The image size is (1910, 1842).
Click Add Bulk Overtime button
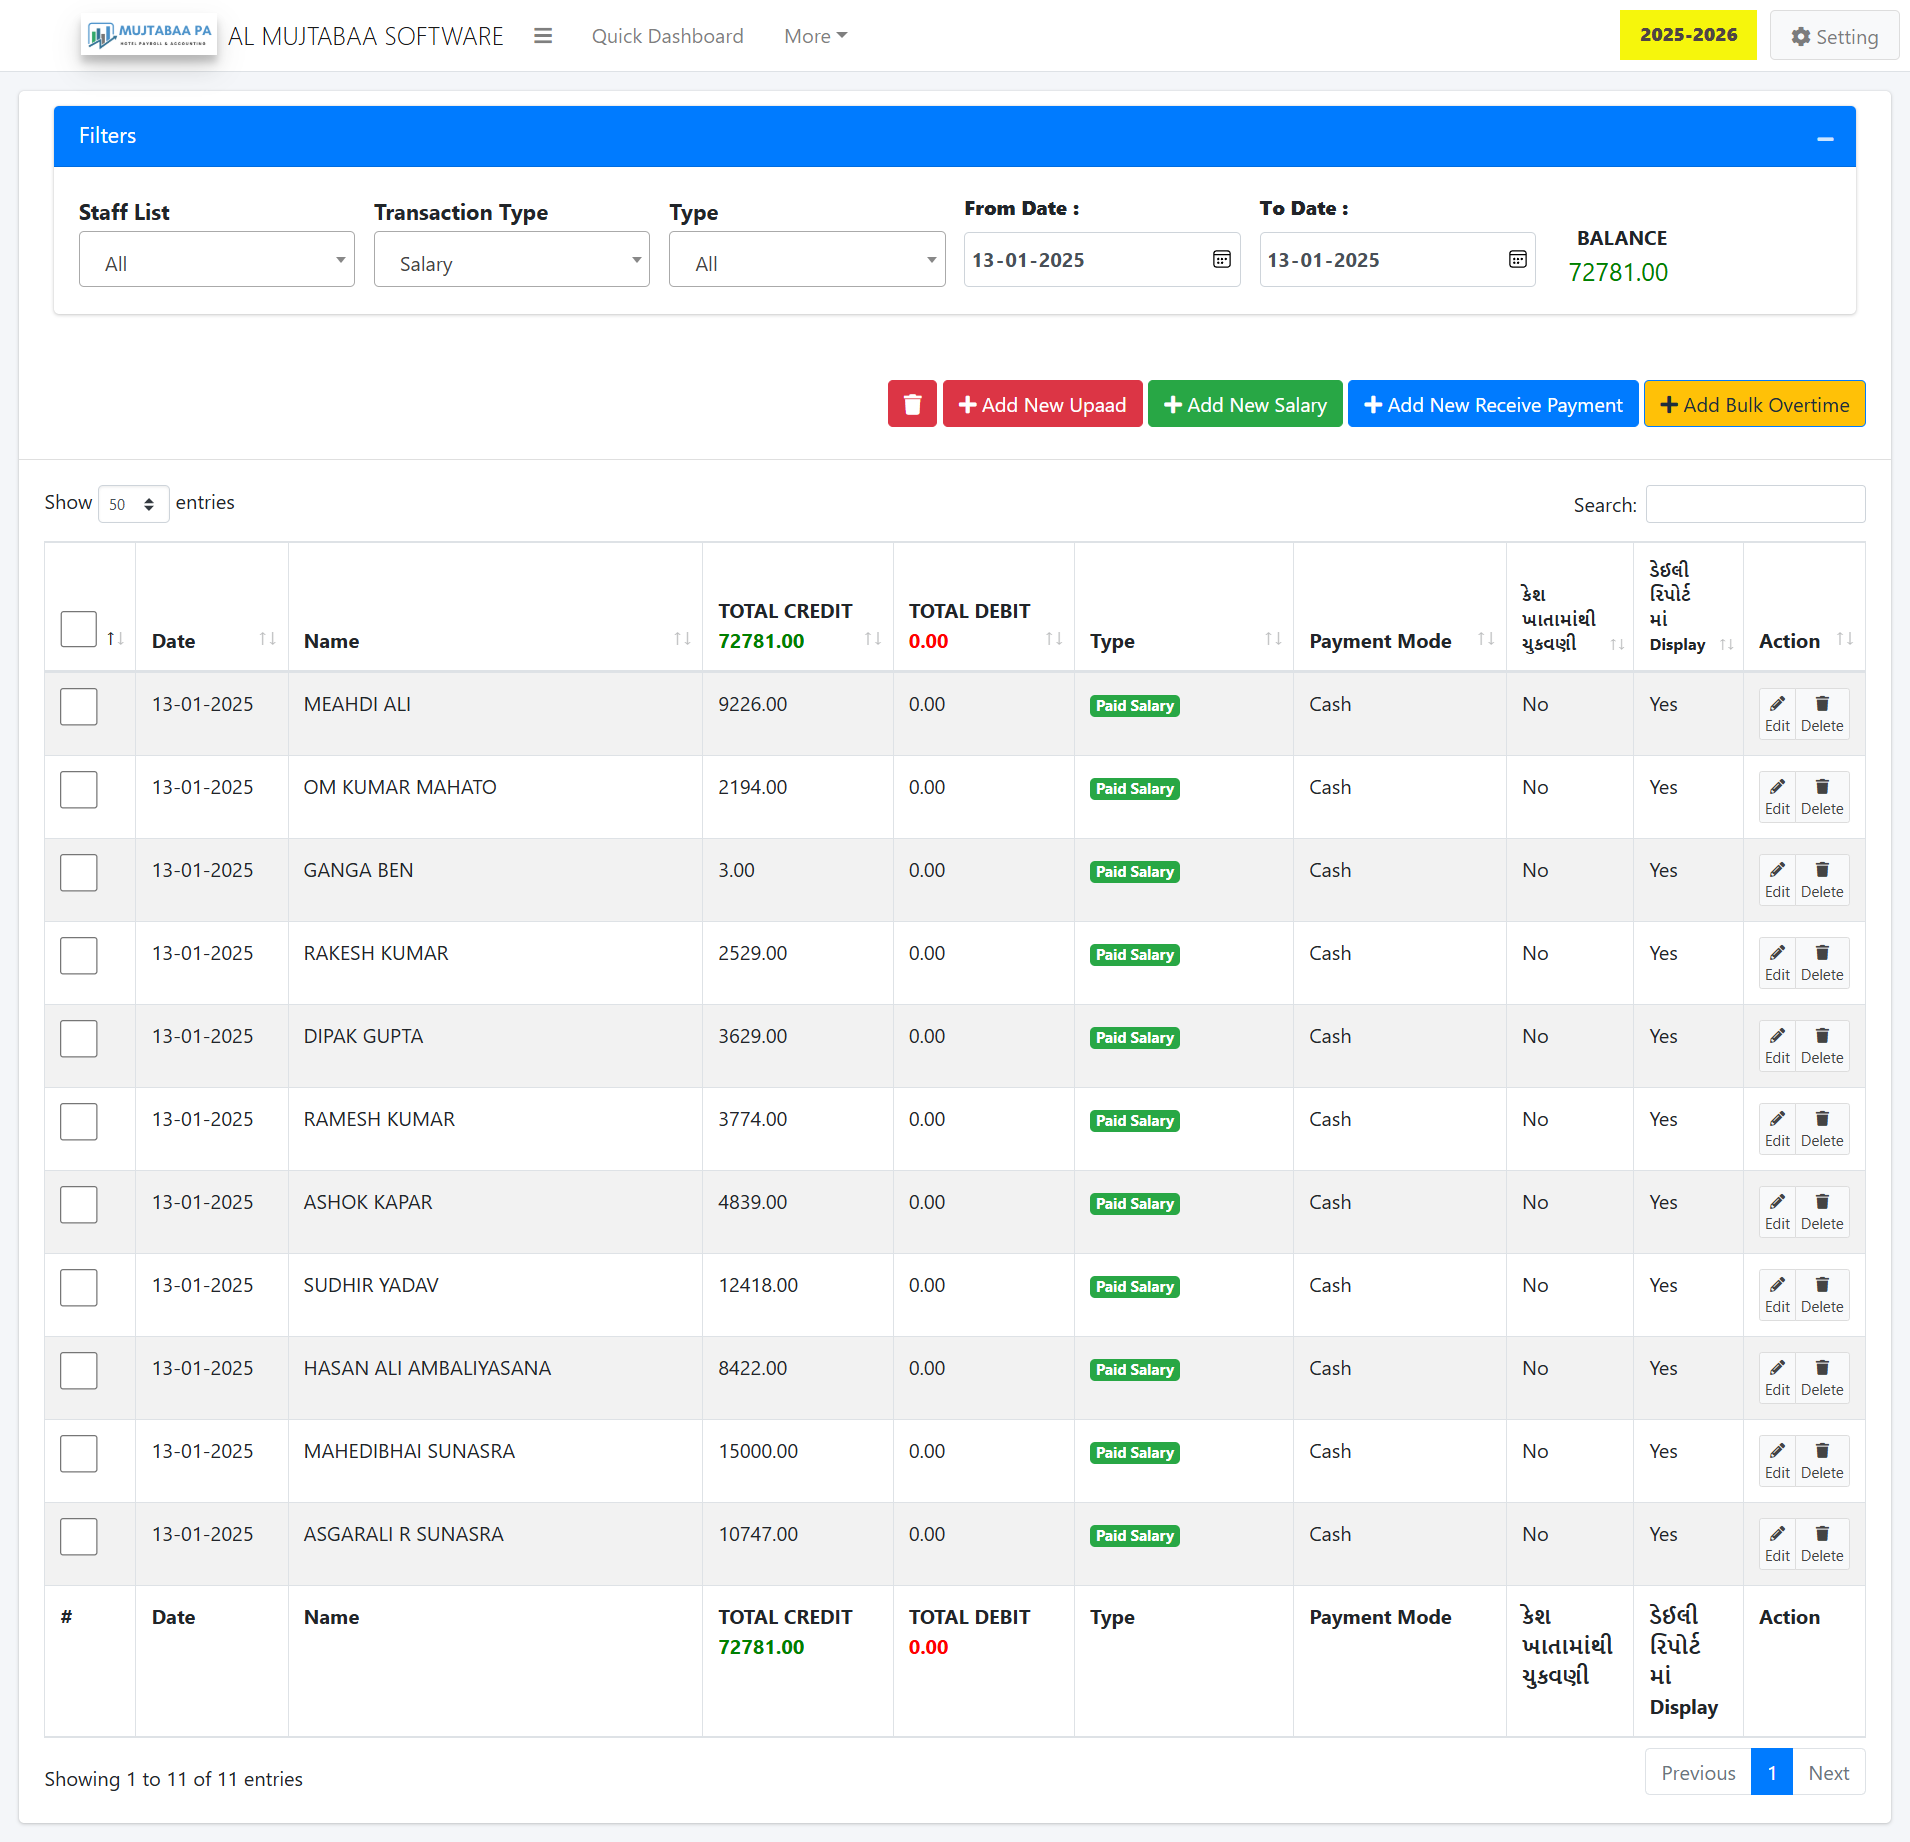pos(1754,404)
